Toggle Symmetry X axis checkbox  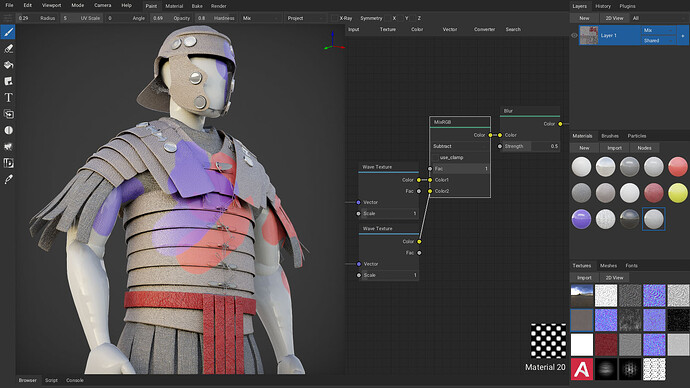pyautogui.click(x=388, y=18)
